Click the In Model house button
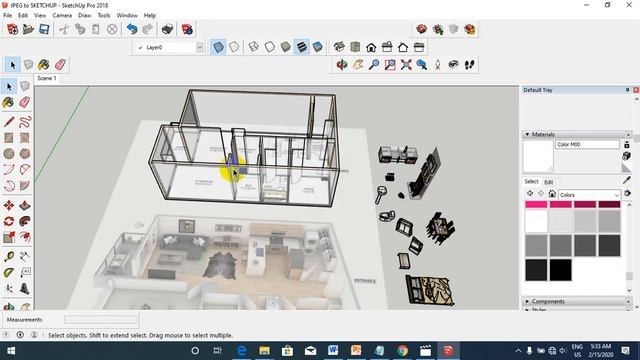Screen dimensions: 640x360 point(552,194)
